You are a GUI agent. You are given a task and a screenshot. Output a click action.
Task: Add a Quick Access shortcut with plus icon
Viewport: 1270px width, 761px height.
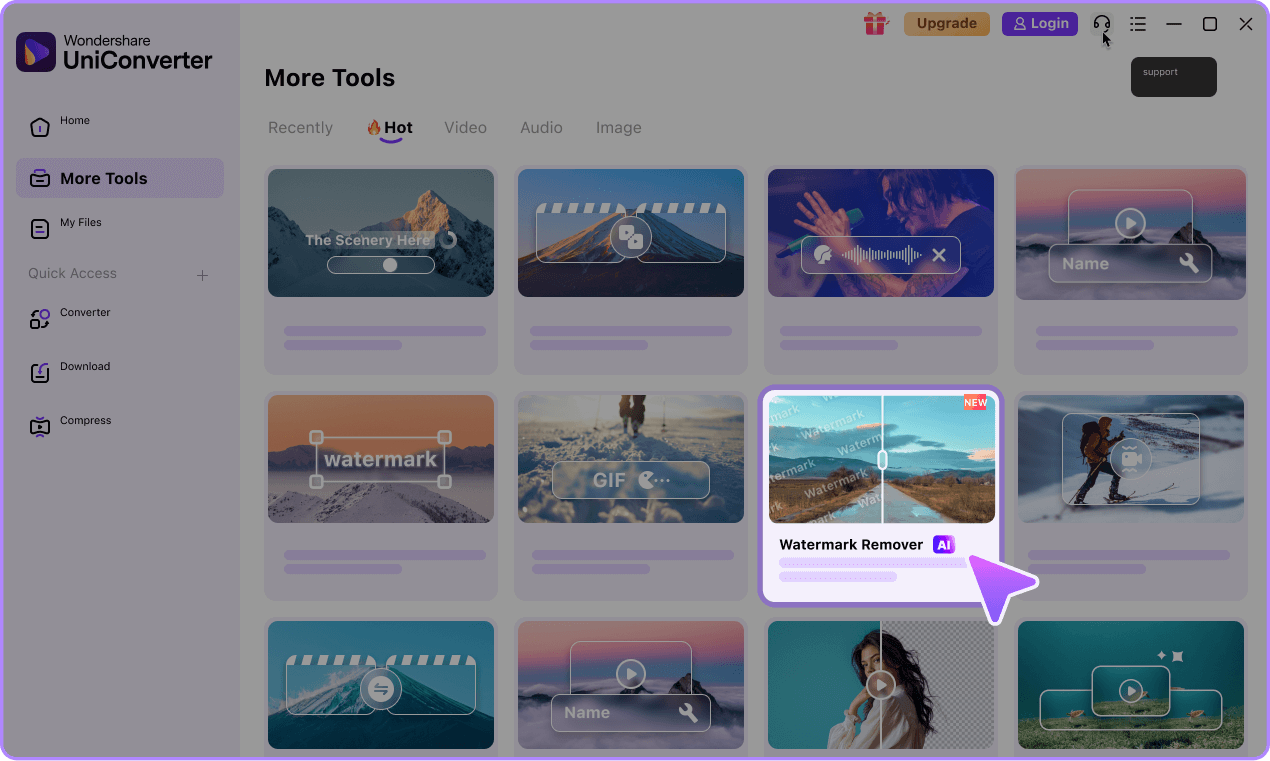[x=202, y=275]
